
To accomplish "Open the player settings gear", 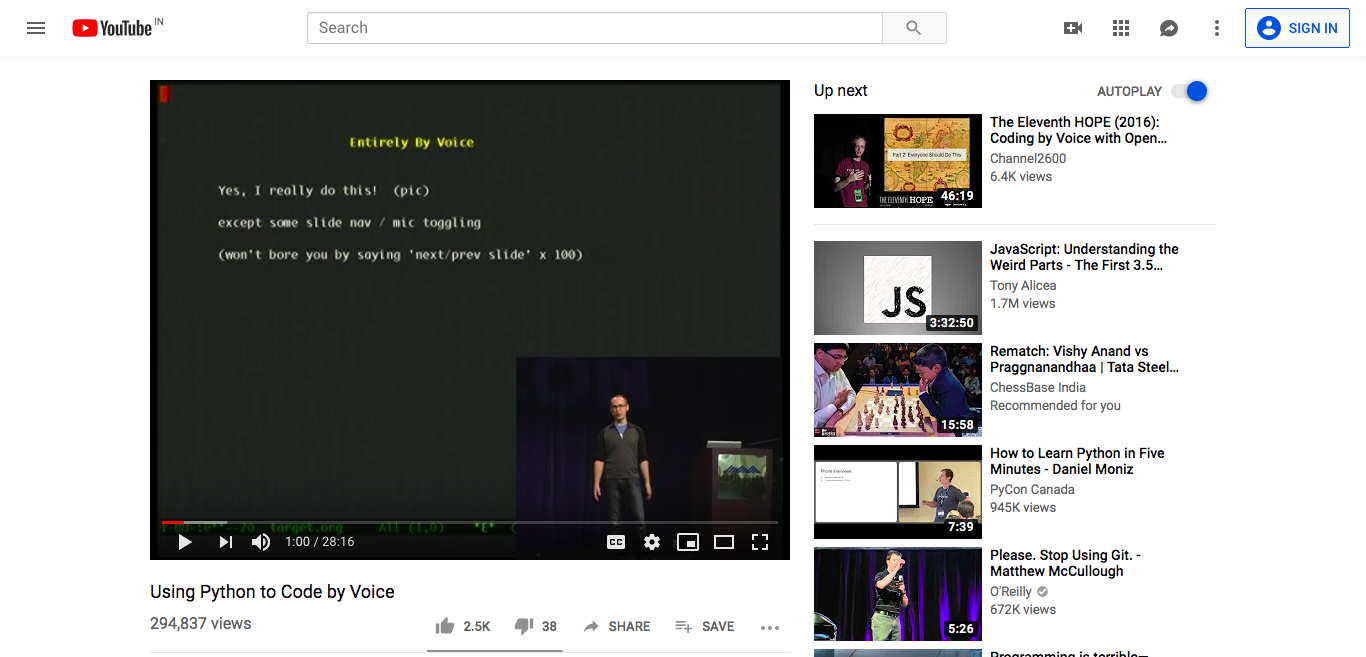I will 652,542.
